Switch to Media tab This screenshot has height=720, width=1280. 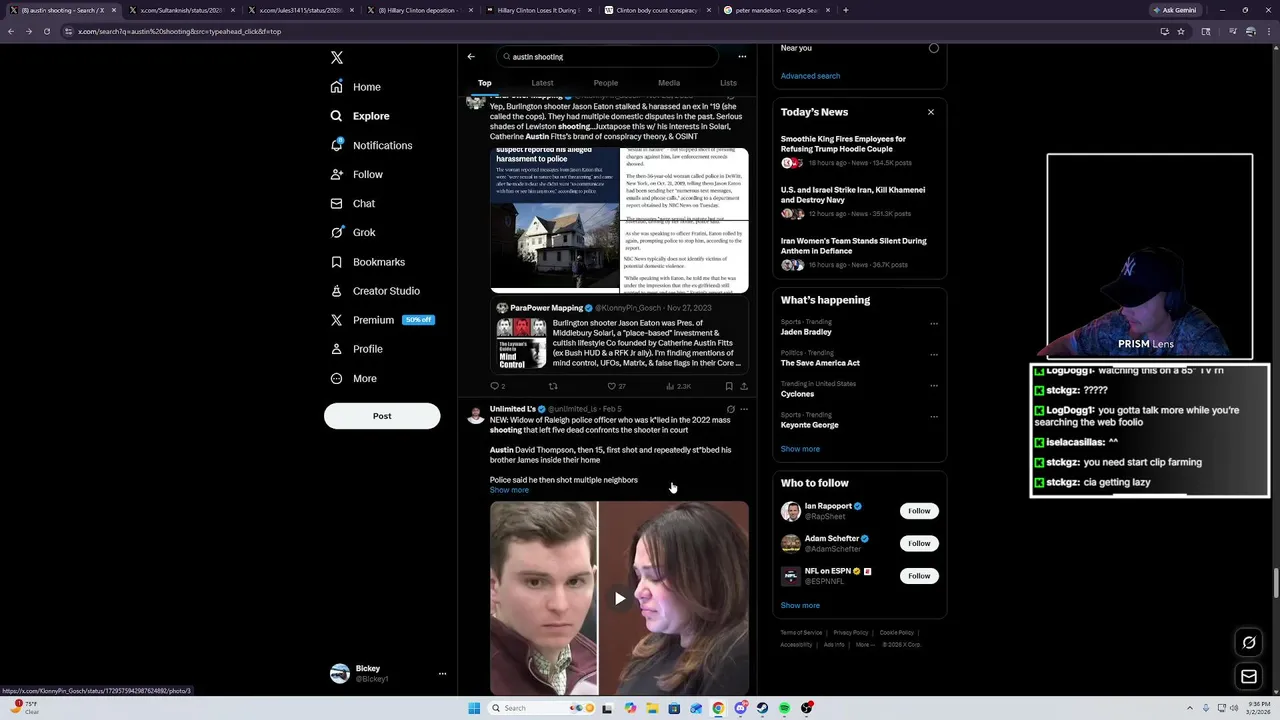(x=669, y=83)
